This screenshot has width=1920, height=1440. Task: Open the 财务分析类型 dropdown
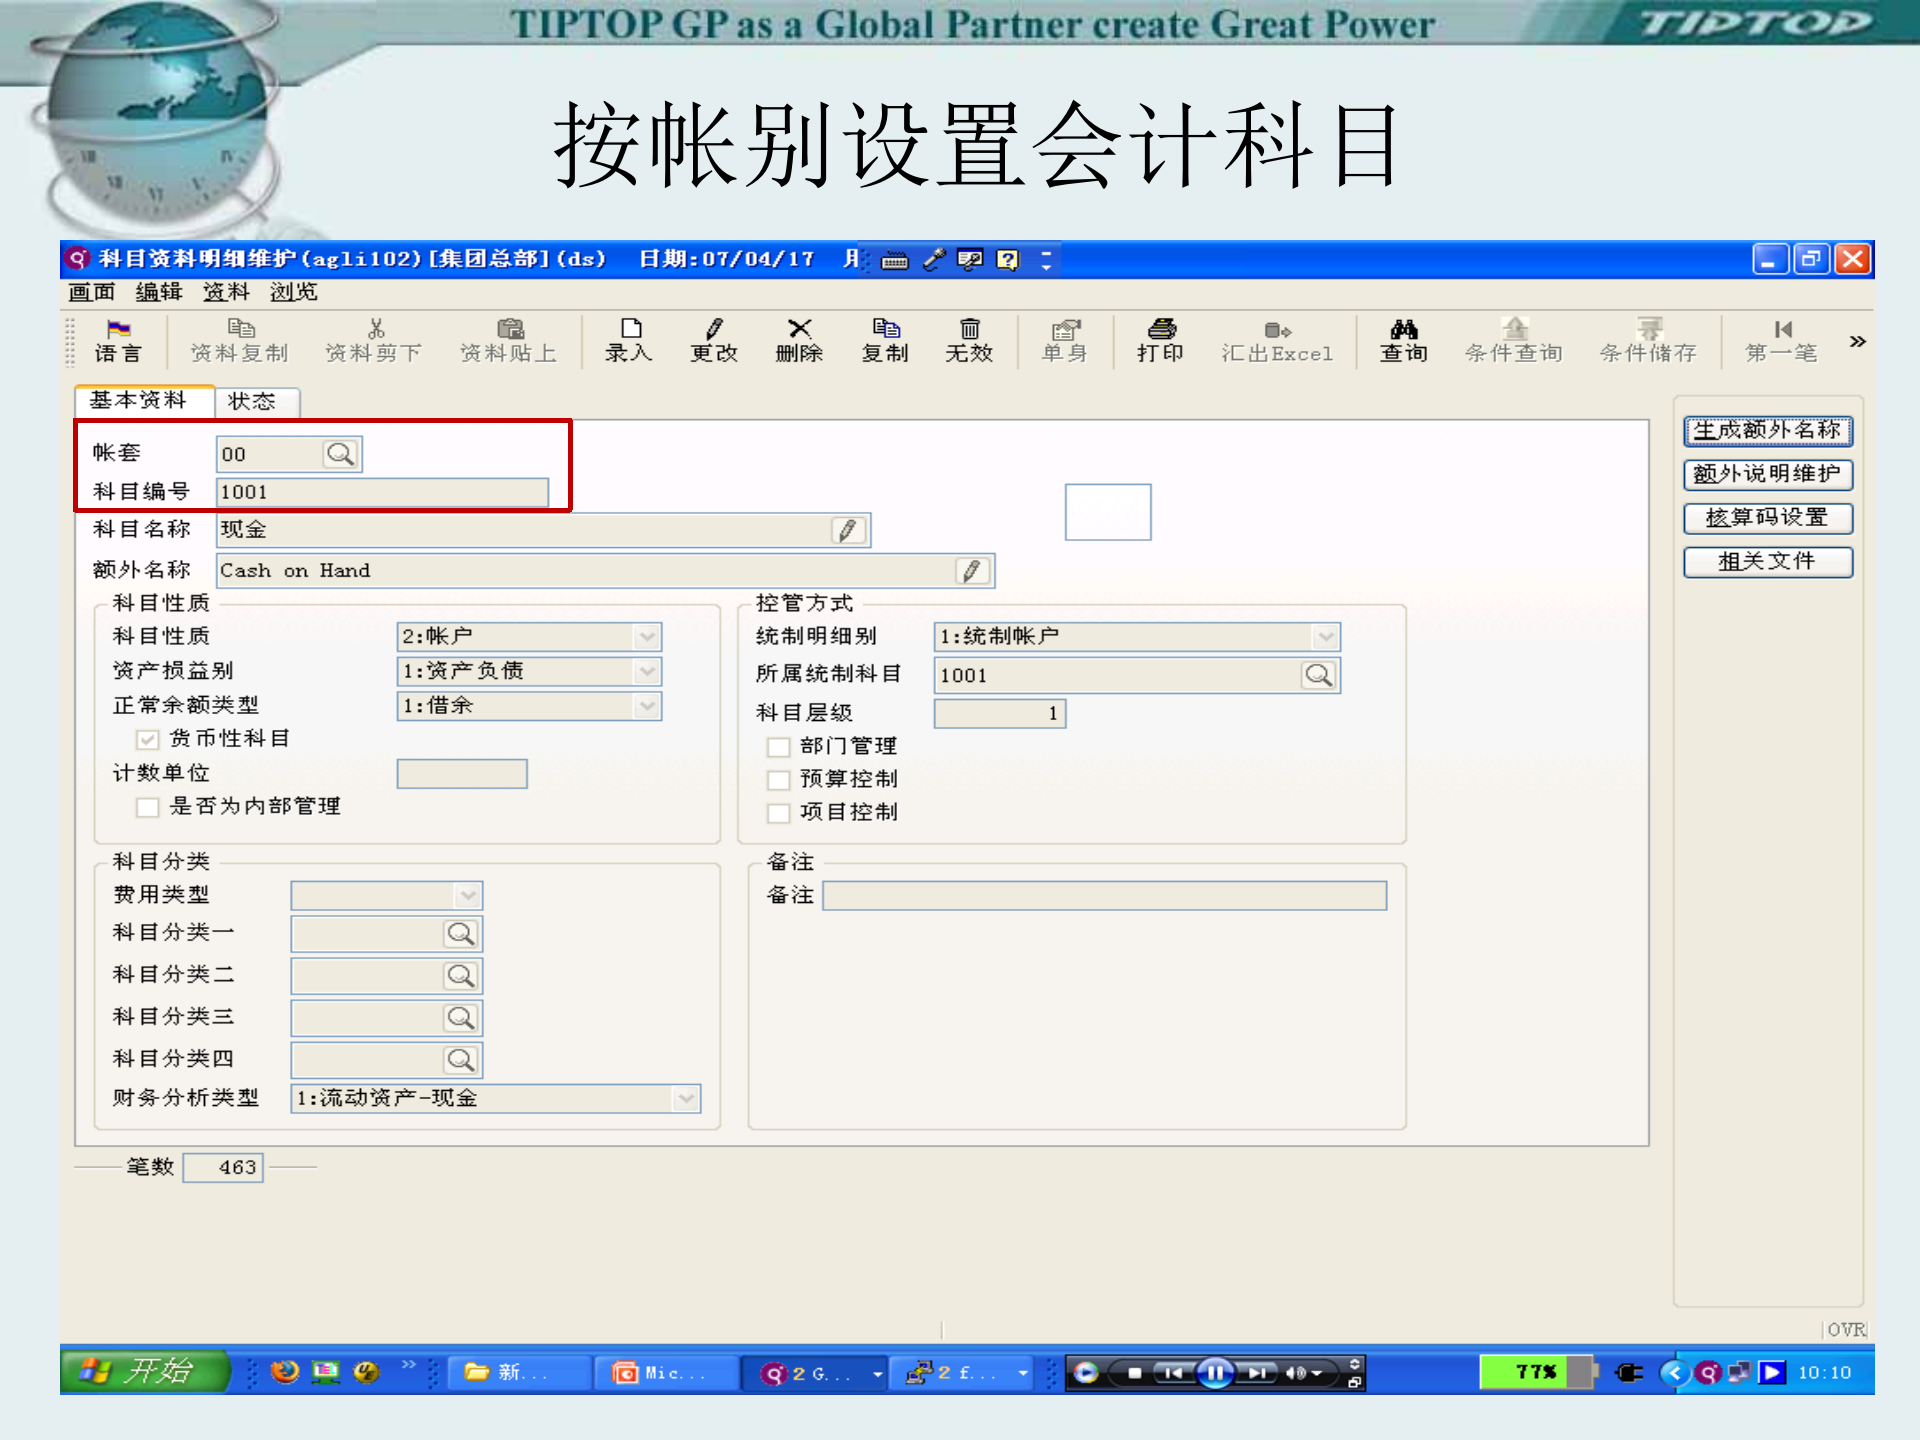click(686, 1098)
